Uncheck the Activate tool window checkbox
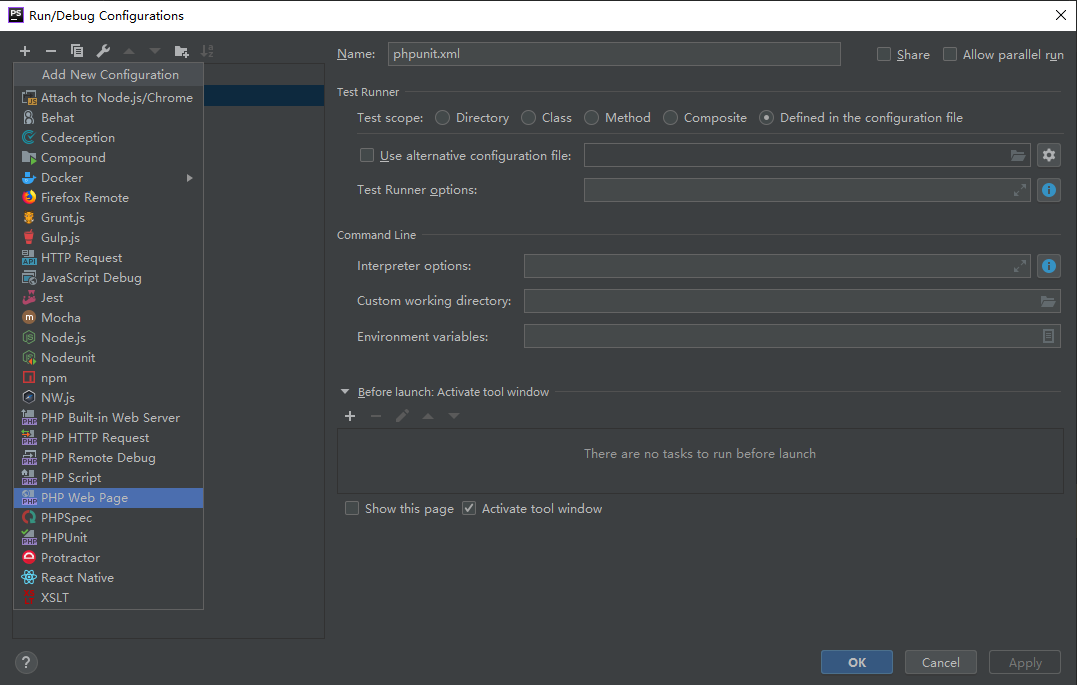This screenshot has width=1077, height=685. (469, 509)
